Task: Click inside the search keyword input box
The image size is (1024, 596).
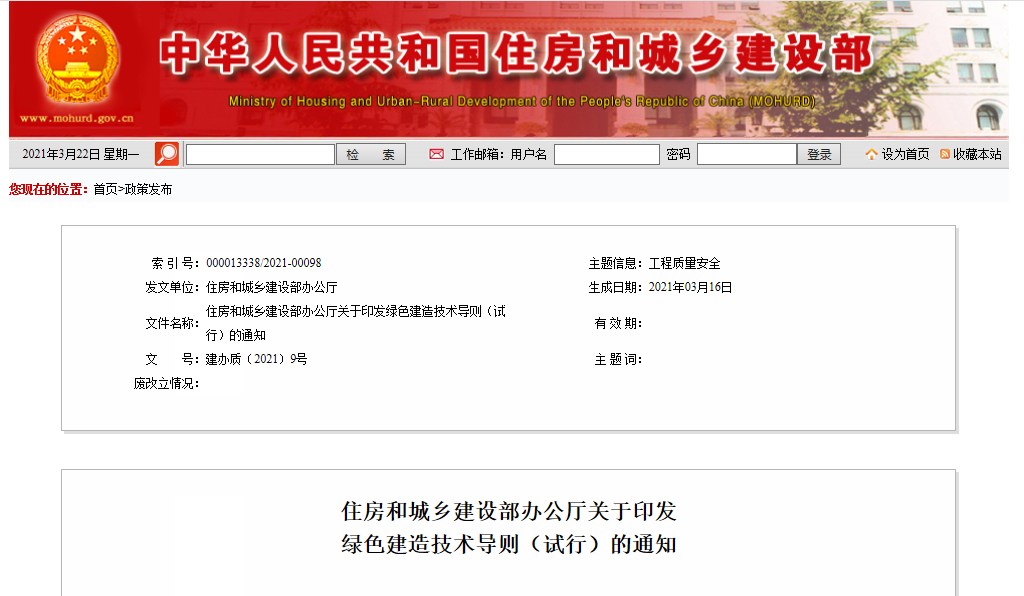Action: (x=258, y=153)
